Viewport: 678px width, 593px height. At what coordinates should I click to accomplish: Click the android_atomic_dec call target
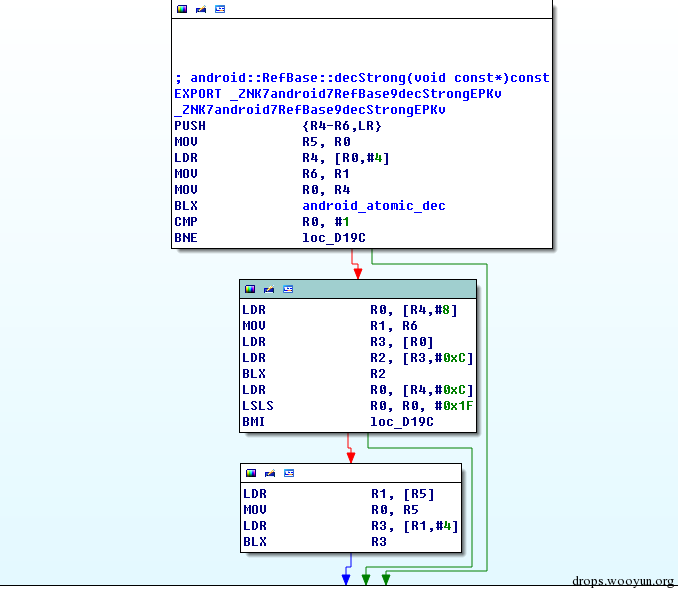point(374,206)
